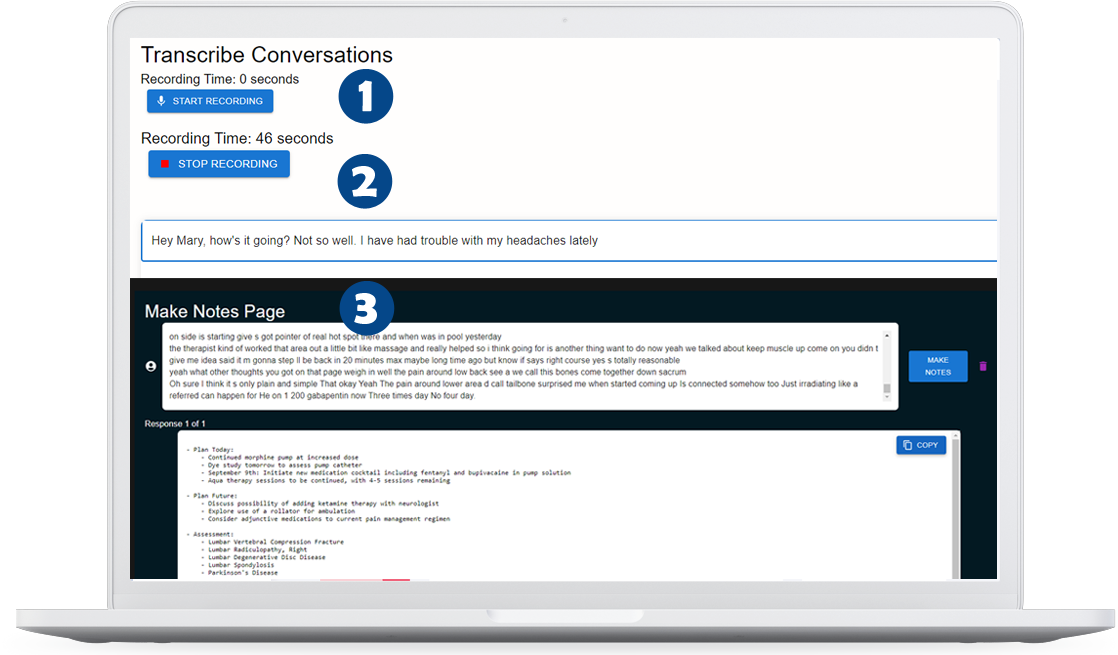
Task: Click the transcript box scroll down arrow
Action: coord(886,398)
